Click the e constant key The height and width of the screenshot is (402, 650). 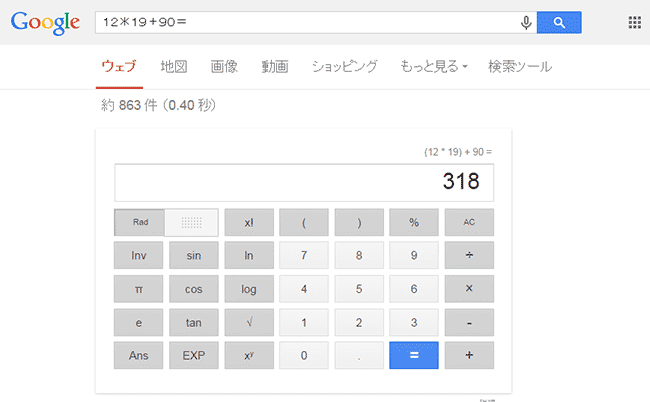pos(138,322)
